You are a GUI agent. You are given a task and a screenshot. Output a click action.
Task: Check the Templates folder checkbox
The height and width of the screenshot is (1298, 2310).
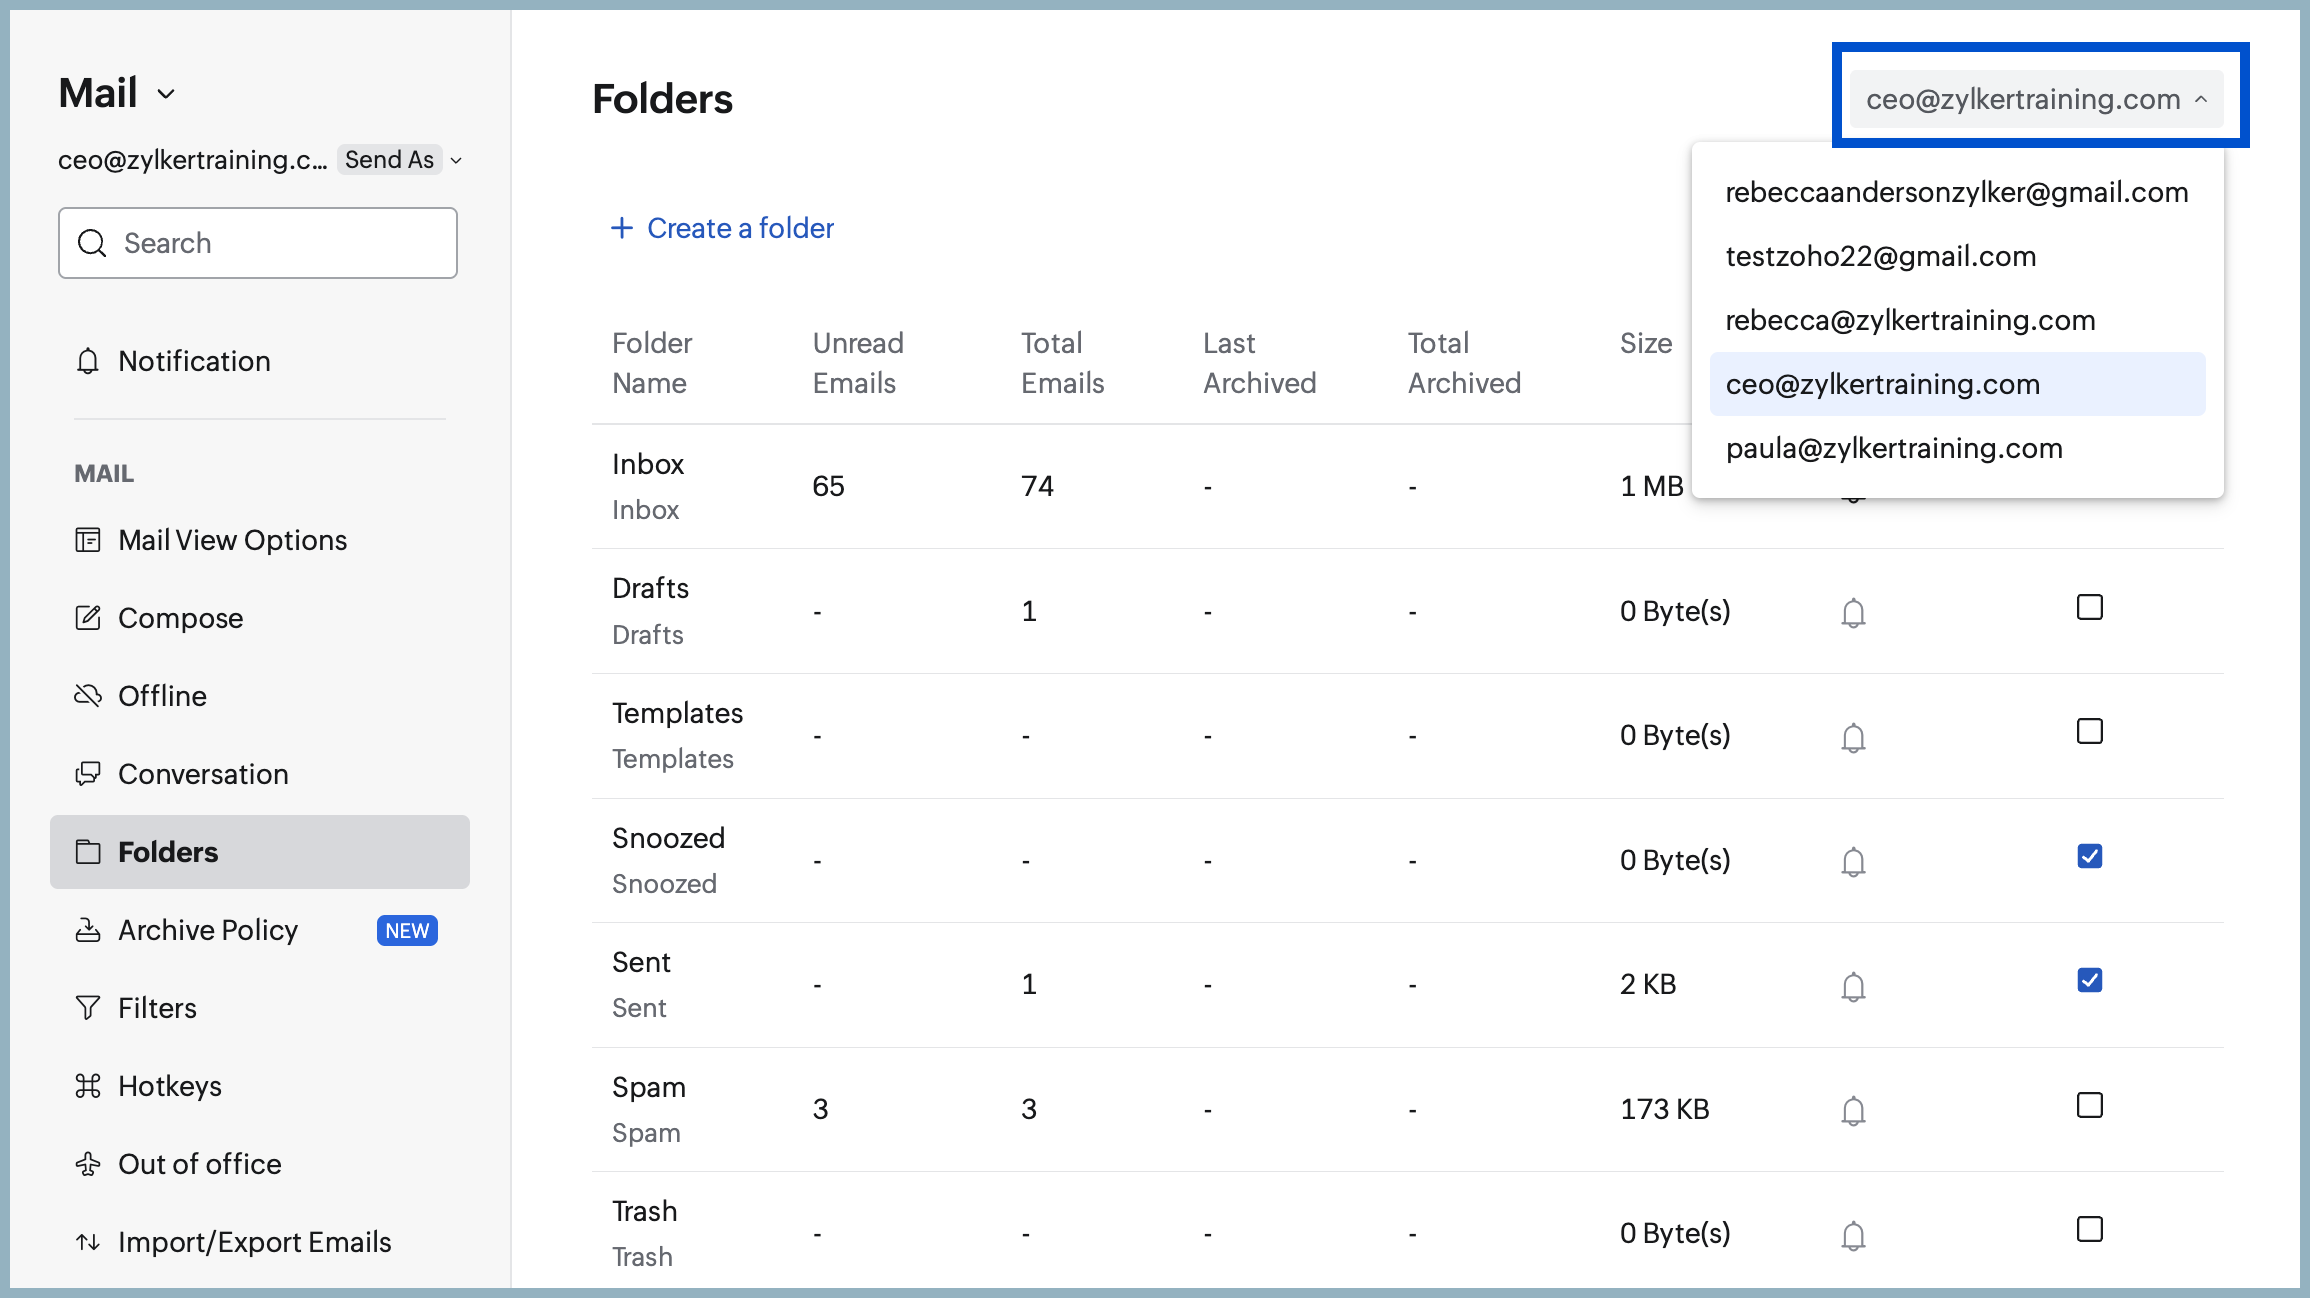(x=2090, y=731)
